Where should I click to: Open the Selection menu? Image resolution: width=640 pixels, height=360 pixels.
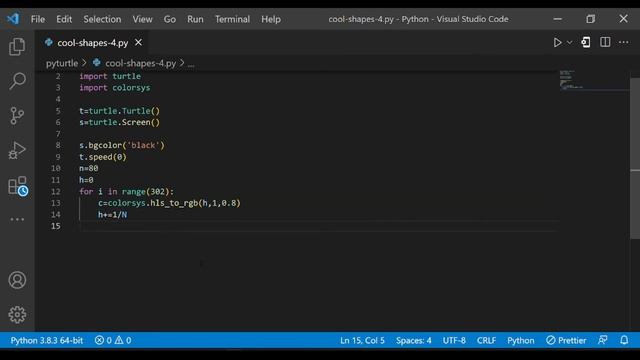point(102,19)
